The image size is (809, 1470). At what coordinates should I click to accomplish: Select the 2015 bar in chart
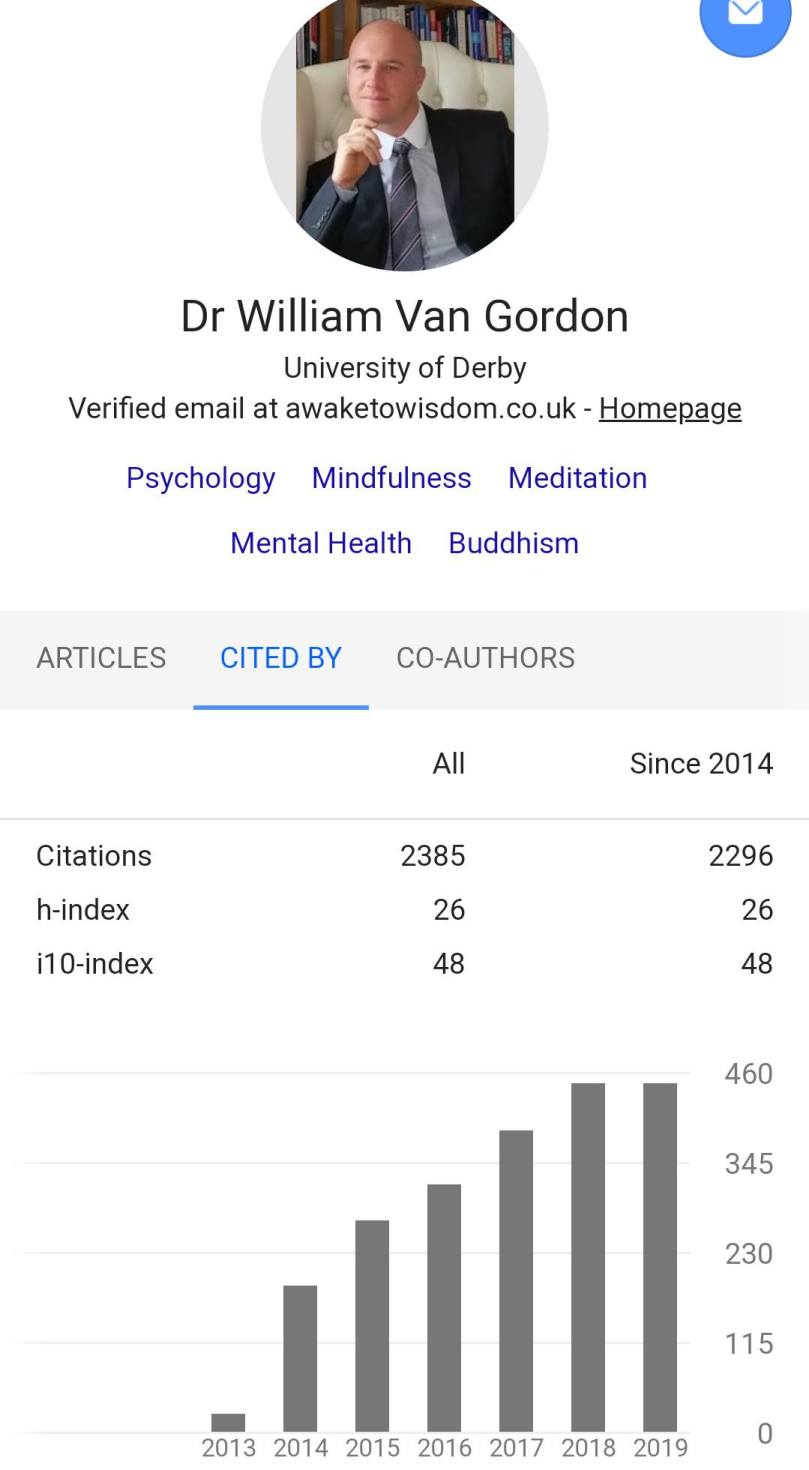pyautogui.click(x=372, y=1326)
